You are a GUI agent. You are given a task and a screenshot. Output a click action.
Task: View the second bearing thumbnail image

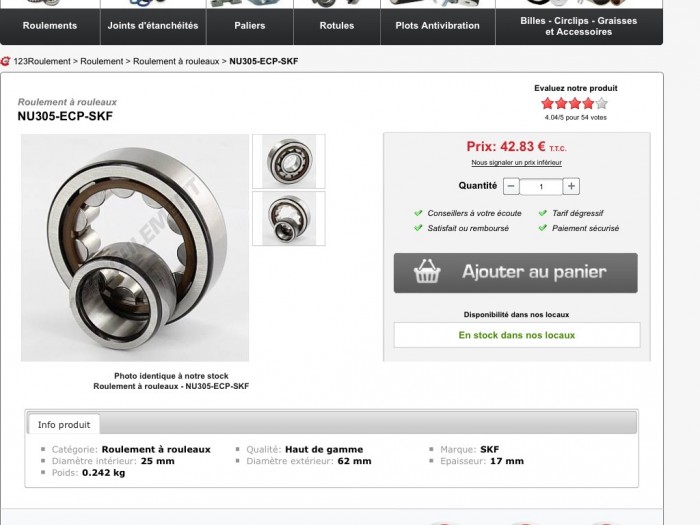289,218
